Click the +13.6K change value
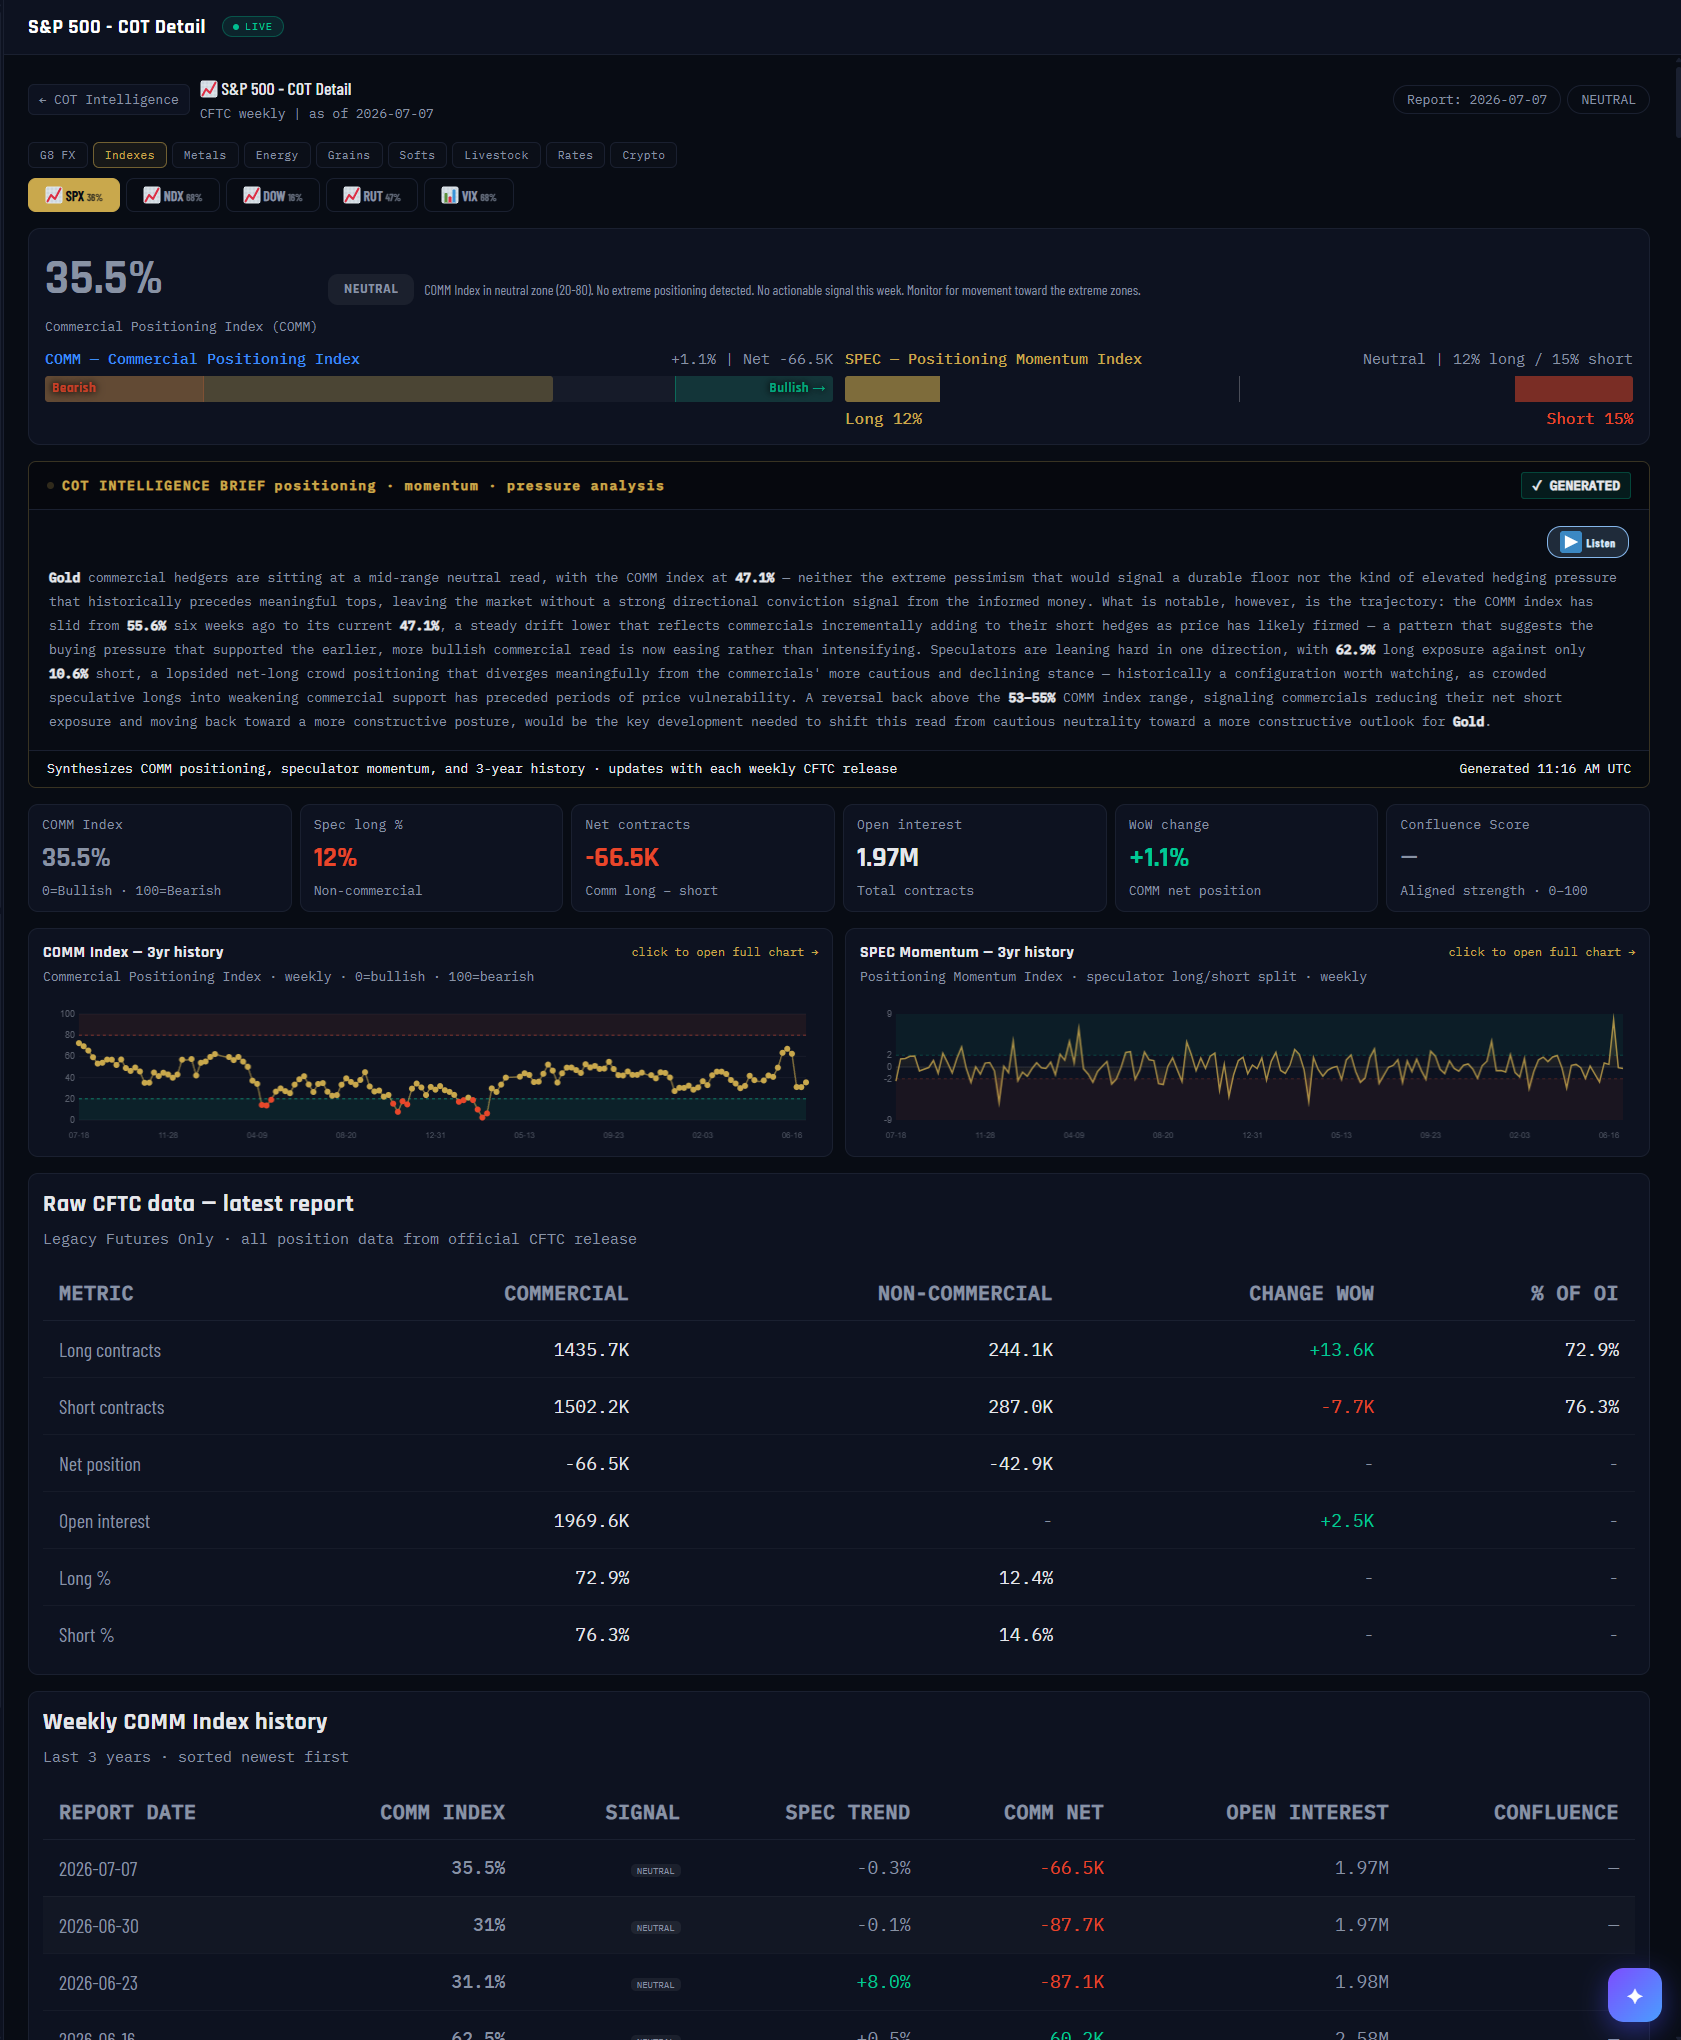The image size is (1681, 2040). pos(1342,1350)
